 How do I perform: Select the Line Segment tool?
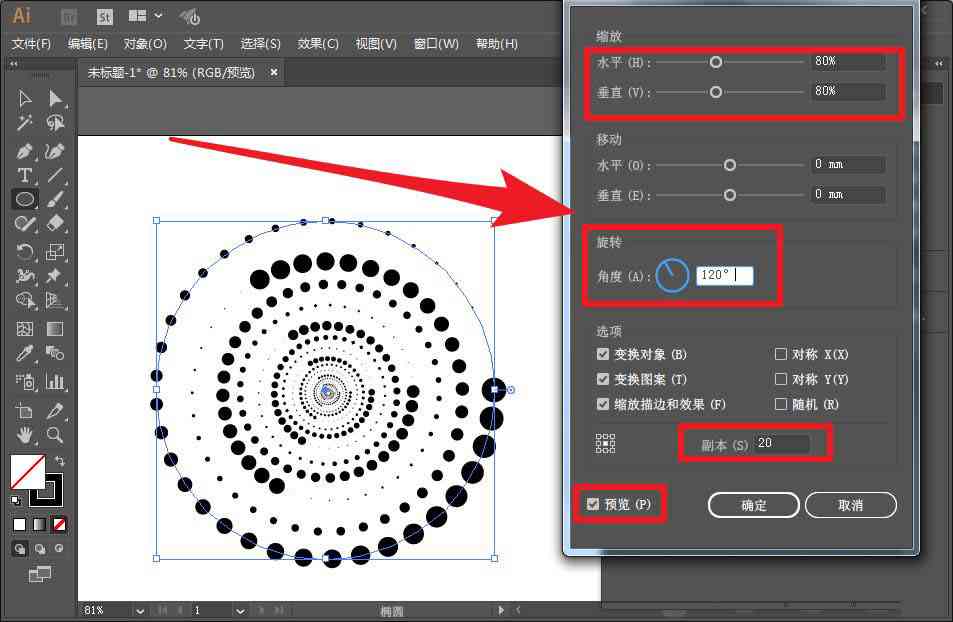[55, 175]
